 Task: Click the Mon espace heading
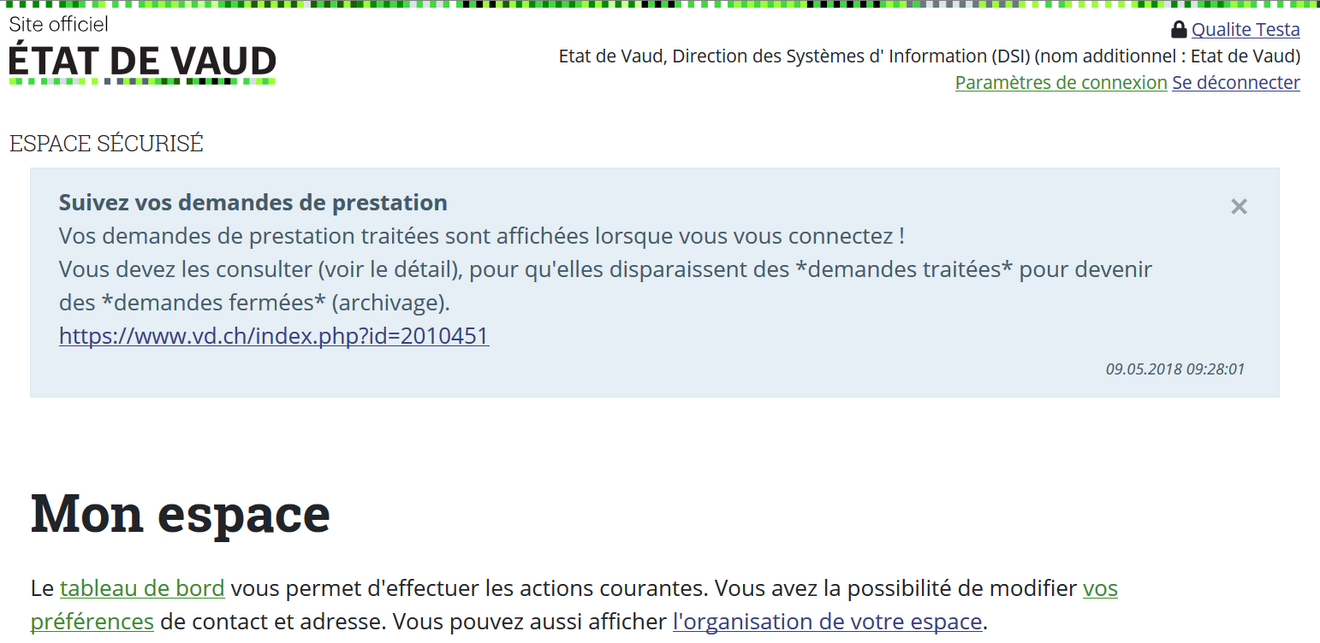tap(180, 513)
